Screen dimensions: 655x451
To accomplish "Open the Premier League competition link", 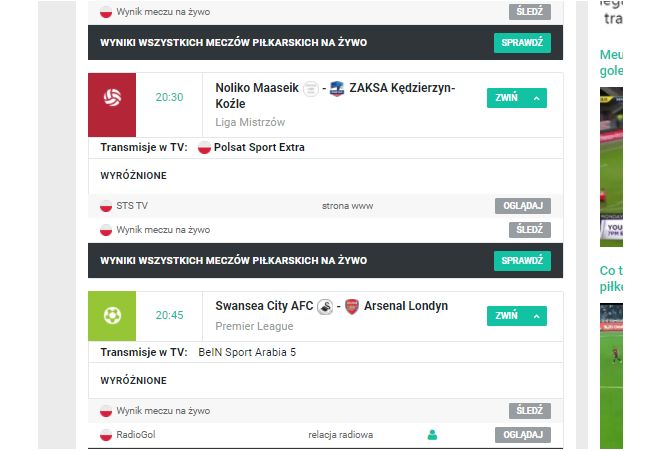I will (x=254, y=326).
